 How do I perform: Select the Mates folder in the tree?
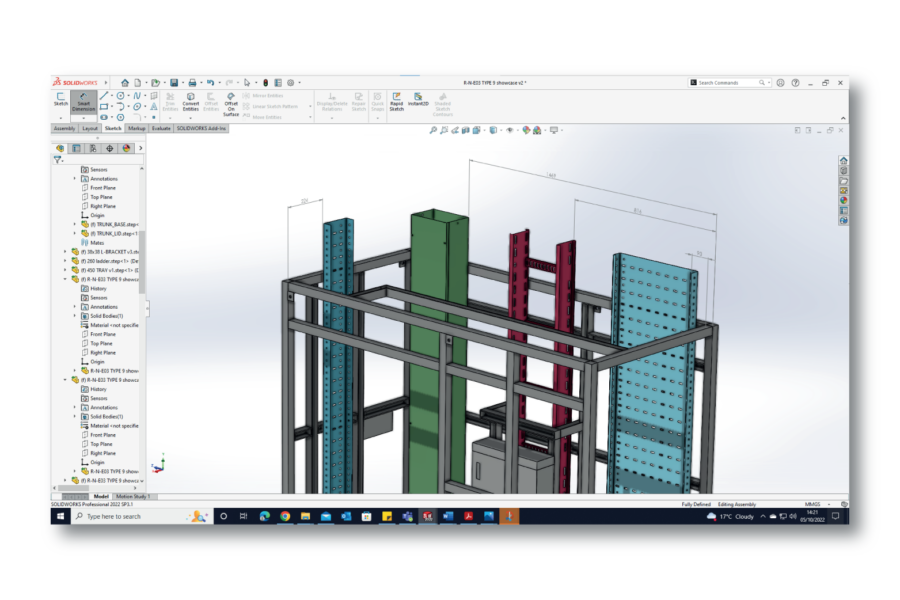tap(93, 243)
